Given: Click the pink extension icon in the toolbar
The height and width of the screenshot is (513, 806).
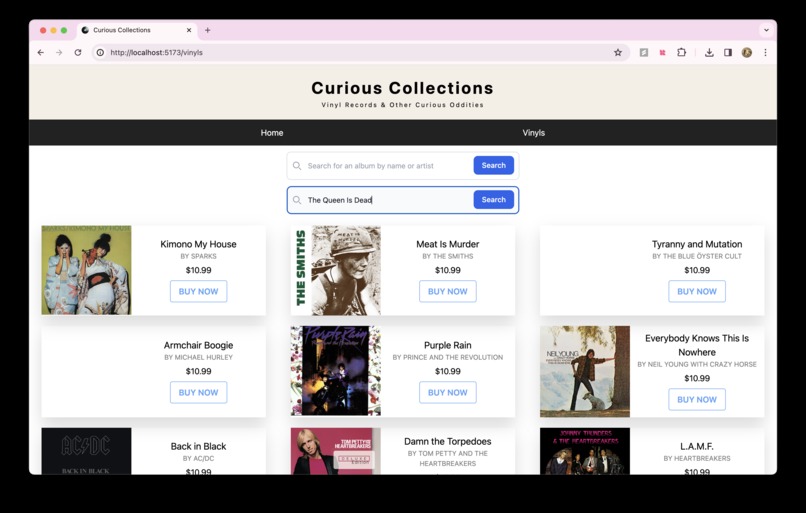Looking at the screenshot, I should [663, 52].
